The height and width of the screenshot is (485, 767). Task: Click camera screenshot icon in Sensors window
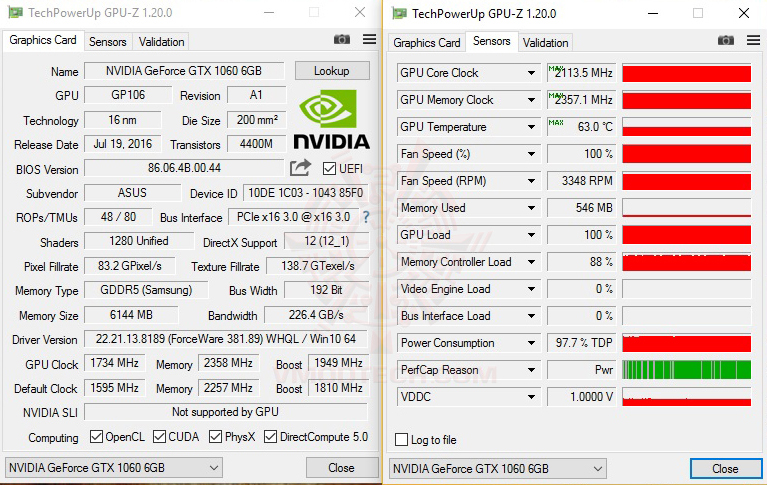(726, 40)
